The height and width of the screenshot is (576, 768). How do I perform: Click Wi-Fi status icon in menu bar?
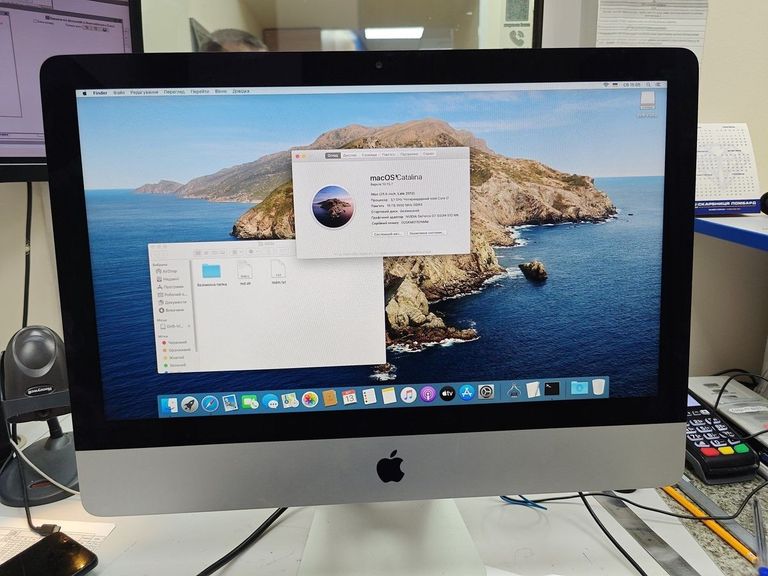pos(605,85)
